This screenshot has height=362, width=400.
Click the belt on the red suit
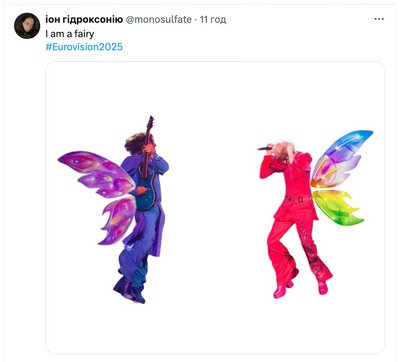[298, 199]
